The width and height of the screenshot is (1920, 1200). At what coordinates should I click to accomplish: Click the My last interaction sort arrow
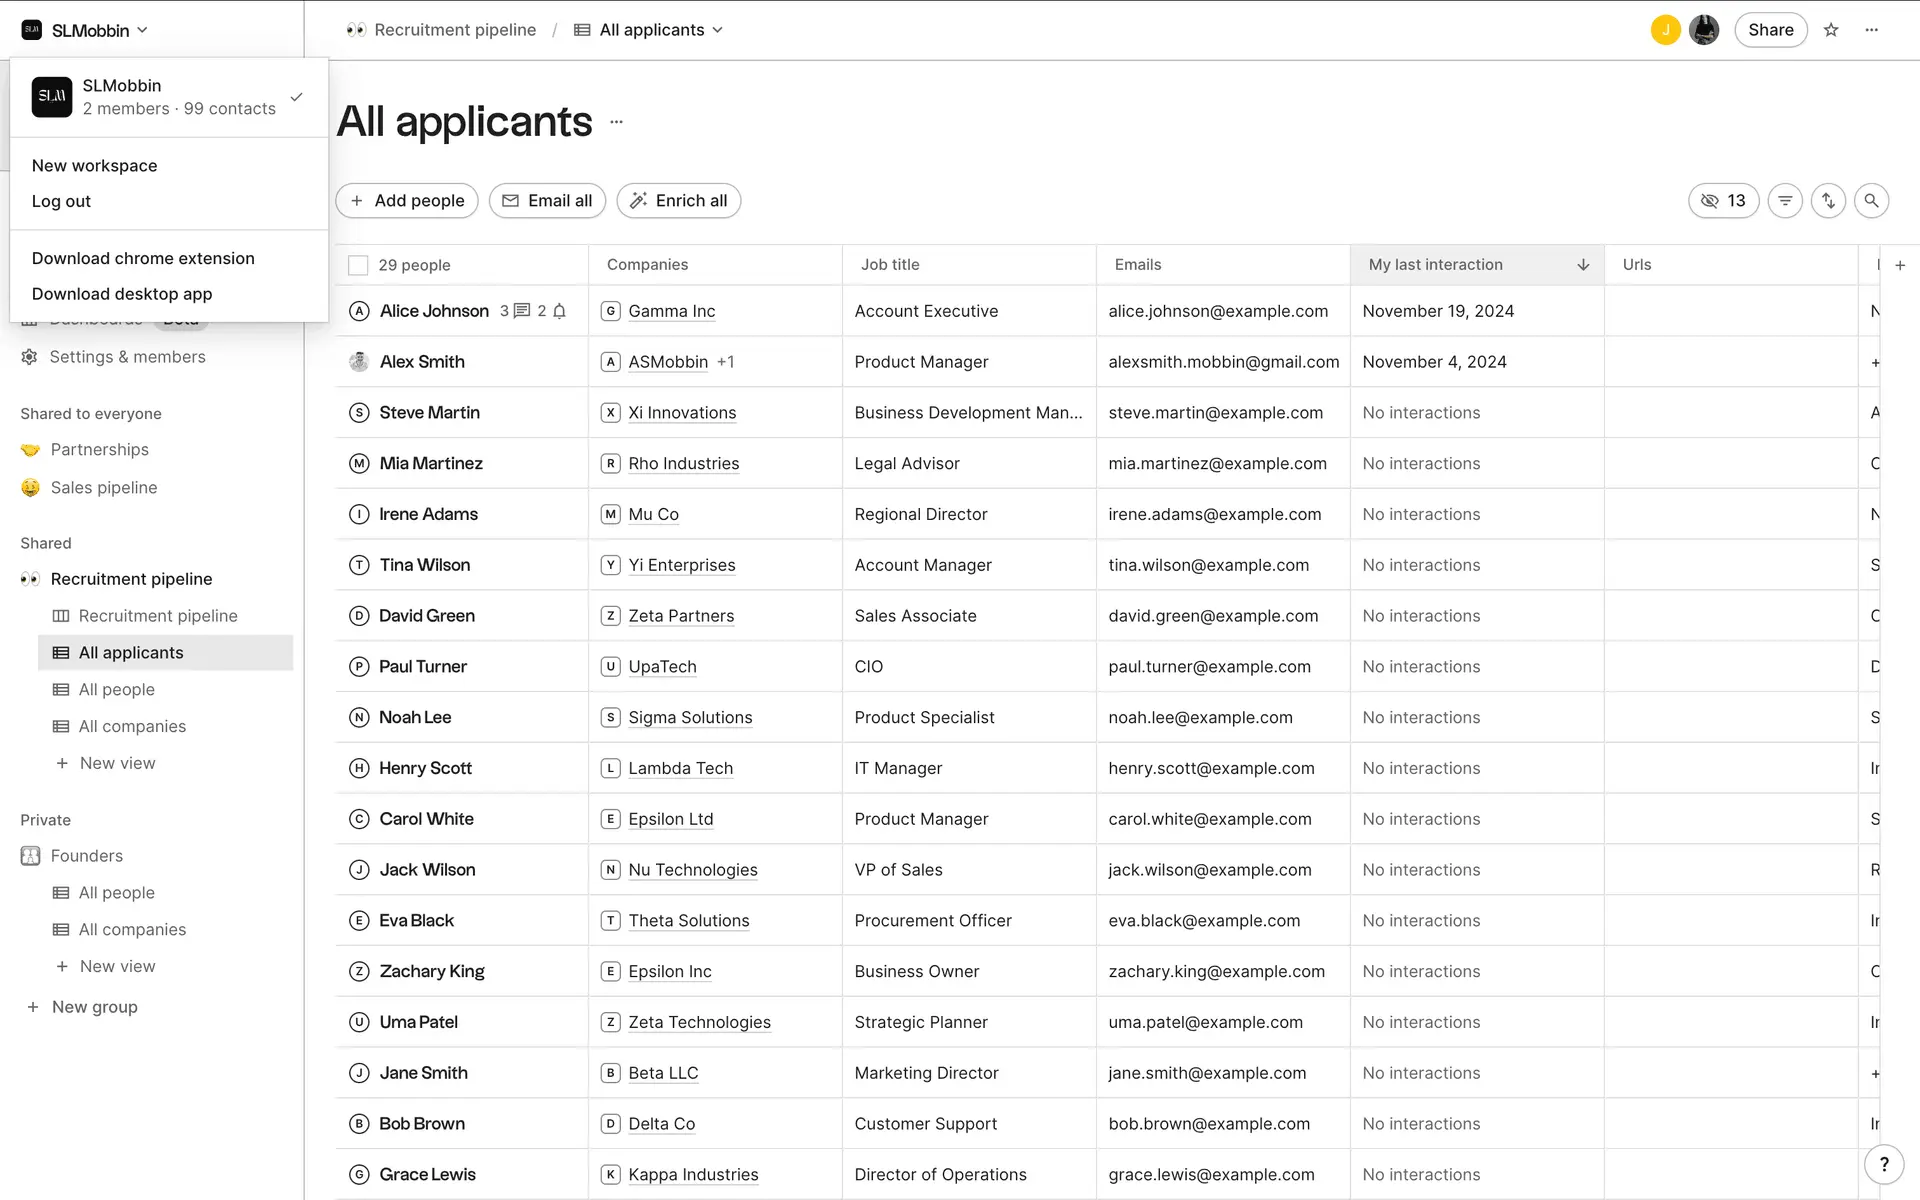point(1583,265)
